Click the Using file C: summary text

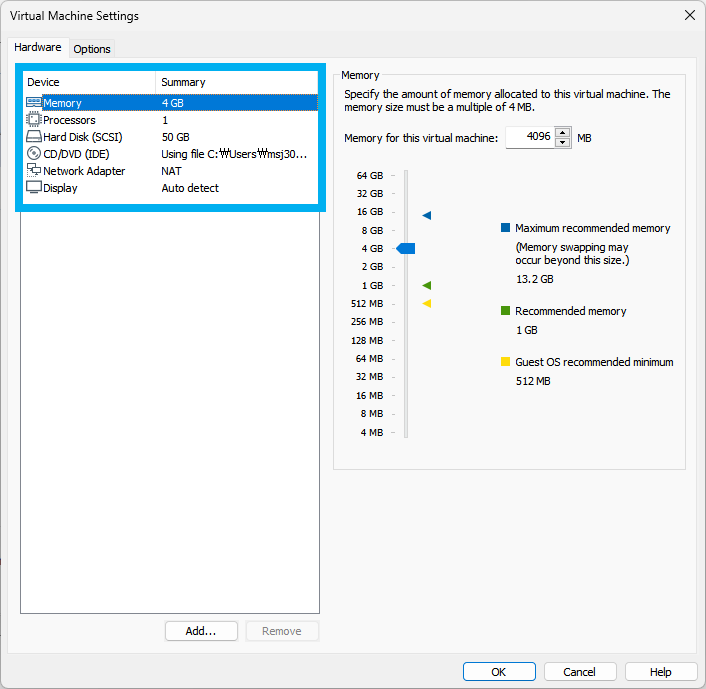(x=234, y=154)
